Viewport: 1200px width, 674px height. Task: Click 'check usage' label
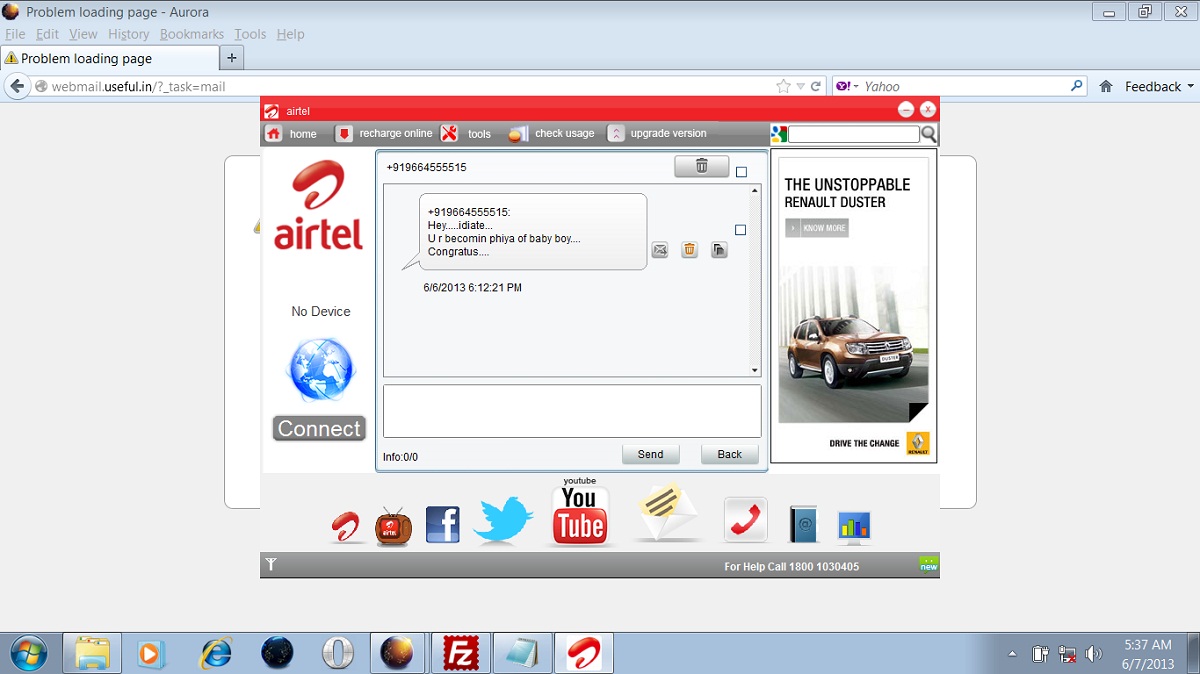[x=564, y=134]
